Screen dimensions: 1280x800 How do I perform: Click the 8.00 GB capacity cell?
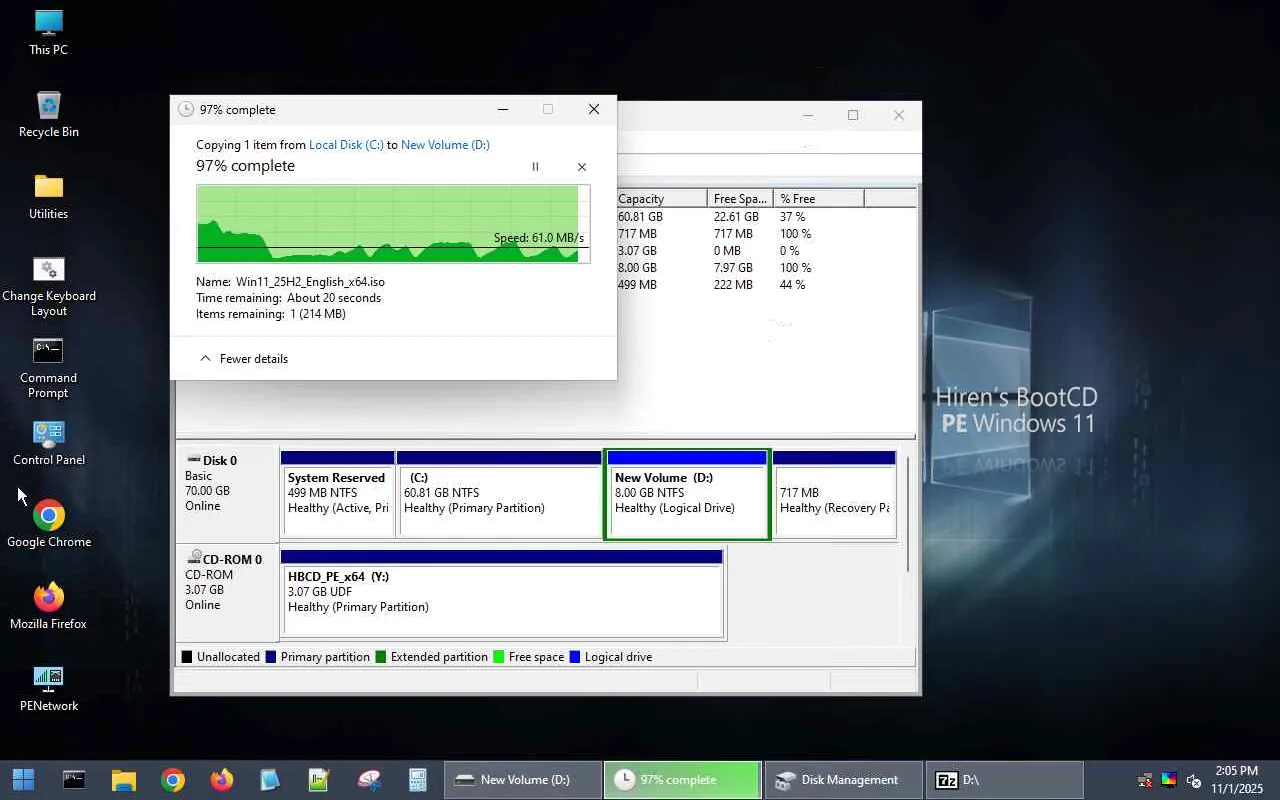tap(637, 268)
